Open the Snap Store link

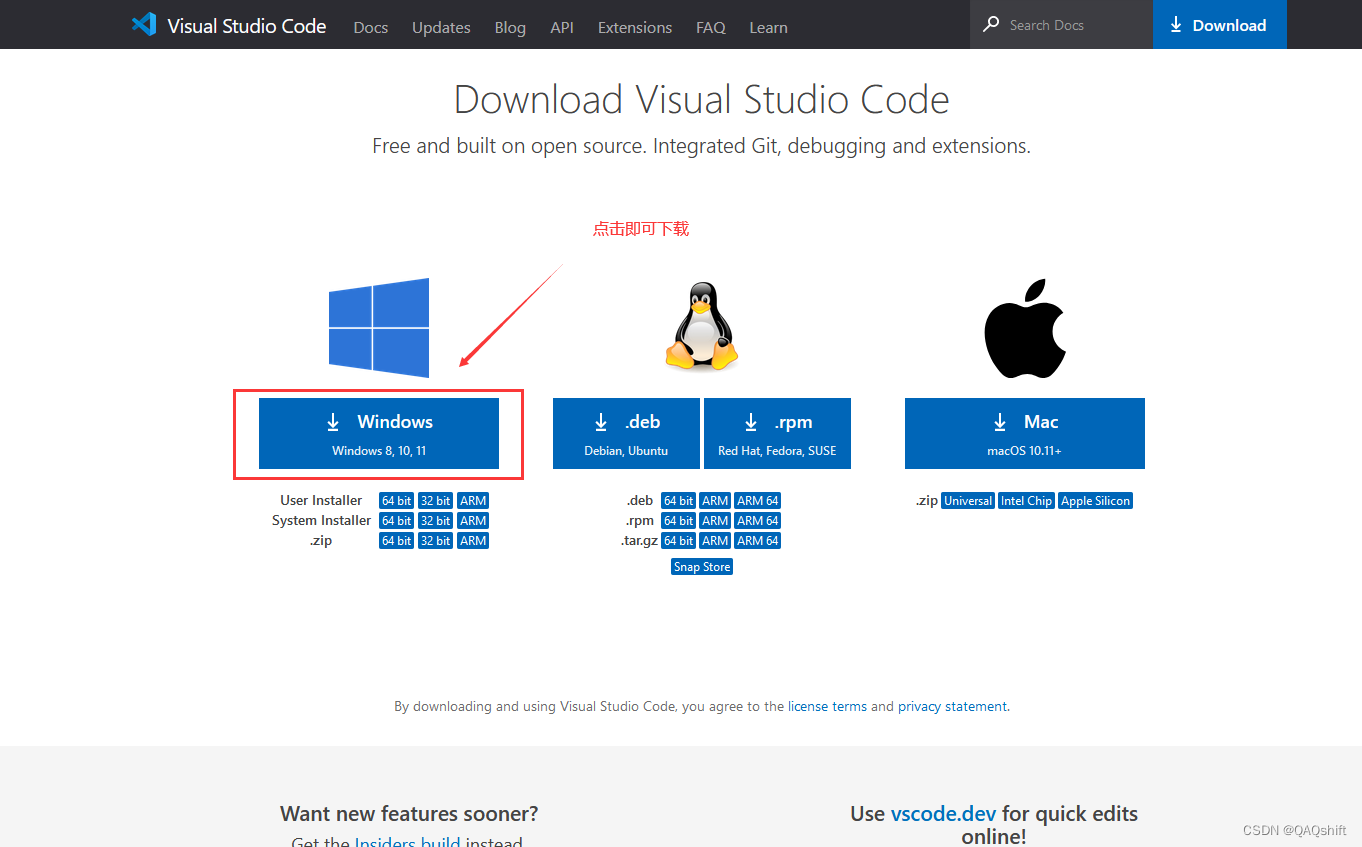tap(702, 567)
